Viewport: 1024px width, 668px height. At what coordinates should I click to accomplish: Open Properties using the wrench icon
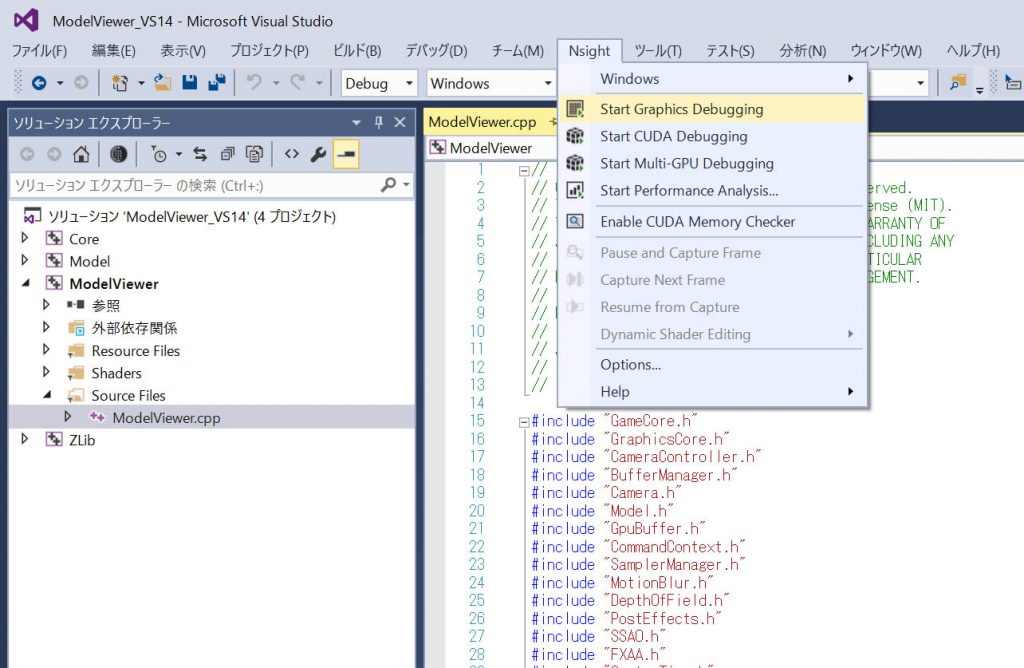(319, 154)
